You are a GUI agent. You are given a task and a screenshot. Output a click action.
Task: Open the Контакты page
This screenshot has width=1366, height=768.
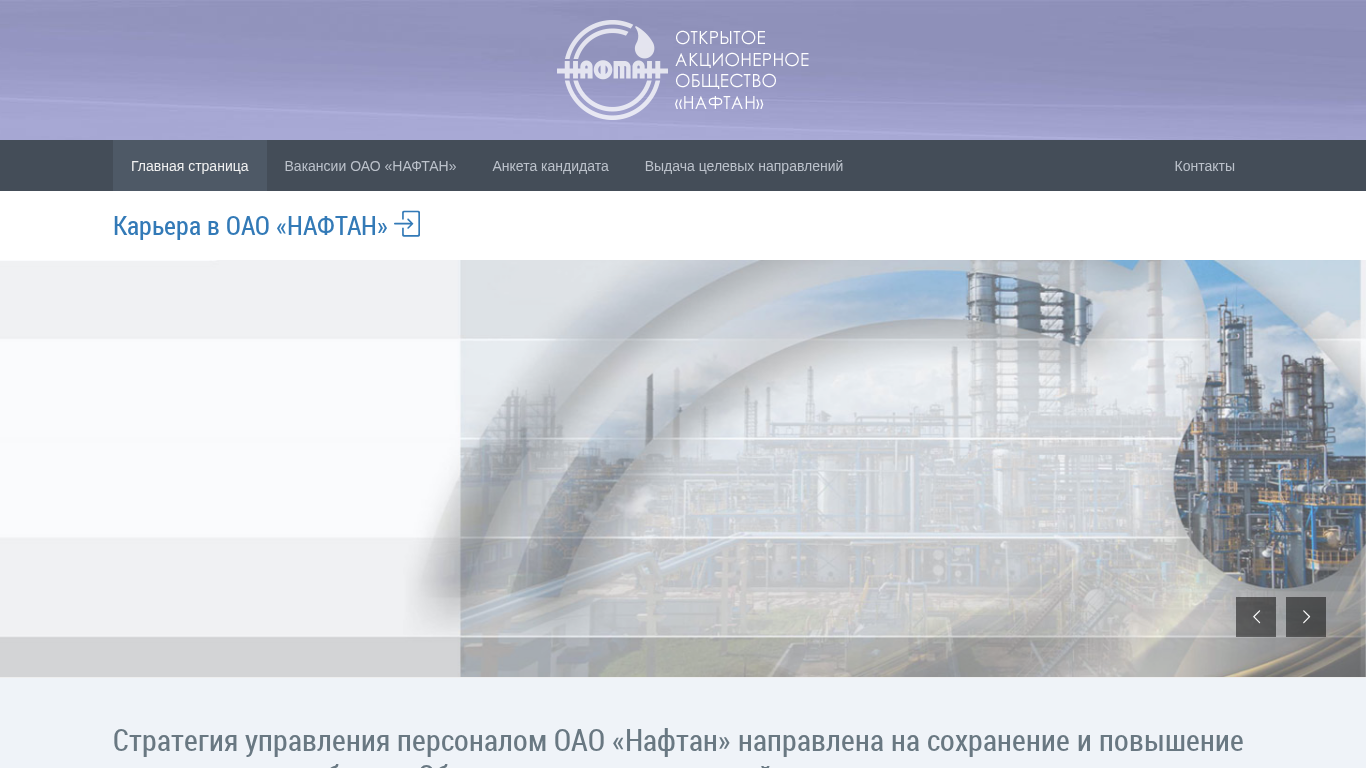coord(1204,166)
